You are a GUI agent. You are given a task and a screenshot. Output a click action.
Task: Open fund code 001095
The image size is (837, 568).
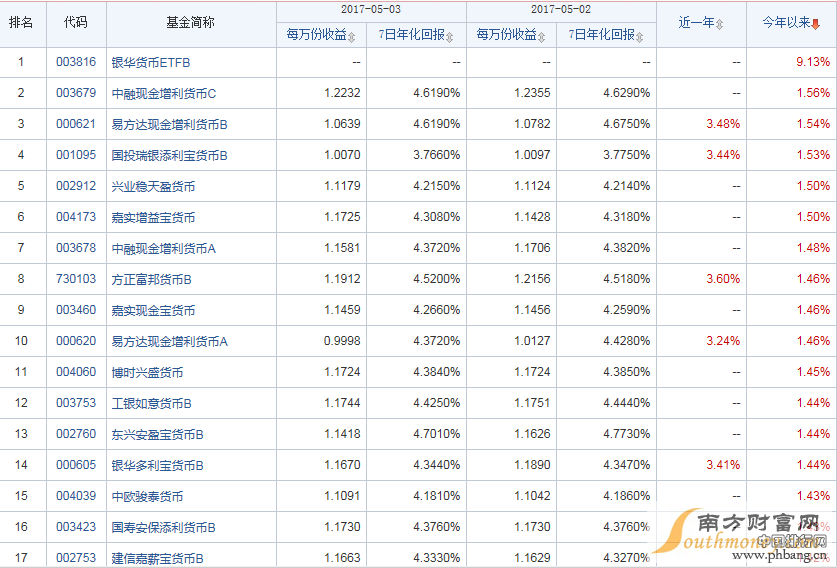tap(76, 155)
